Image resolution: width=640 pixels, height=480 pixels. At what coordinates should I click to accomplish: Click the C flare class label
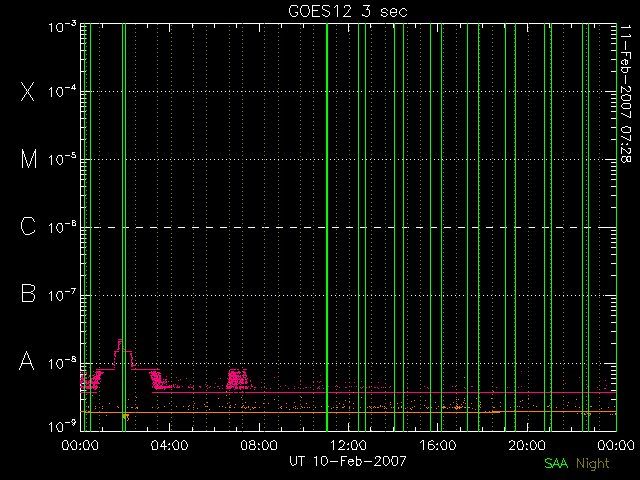pos(28,226)
